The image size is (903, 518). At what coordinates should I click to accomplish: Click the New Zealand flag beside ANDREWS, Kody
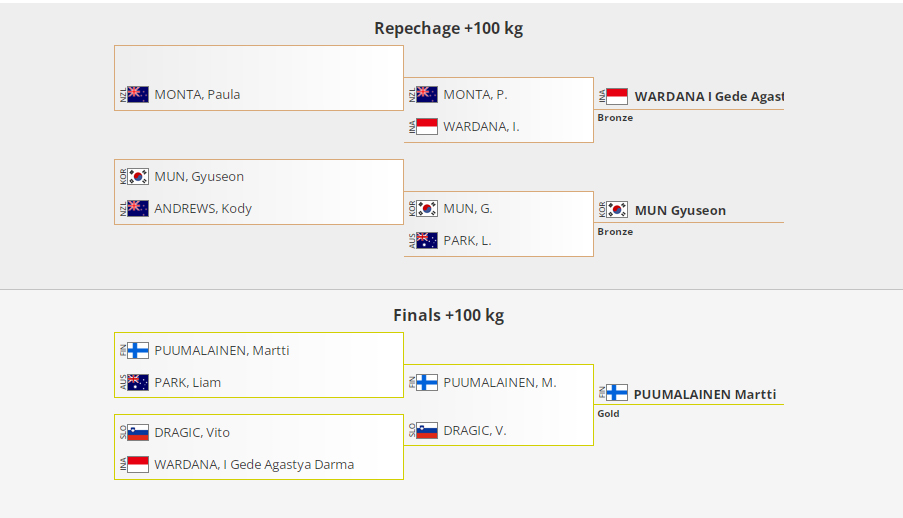tap(138, 209)
